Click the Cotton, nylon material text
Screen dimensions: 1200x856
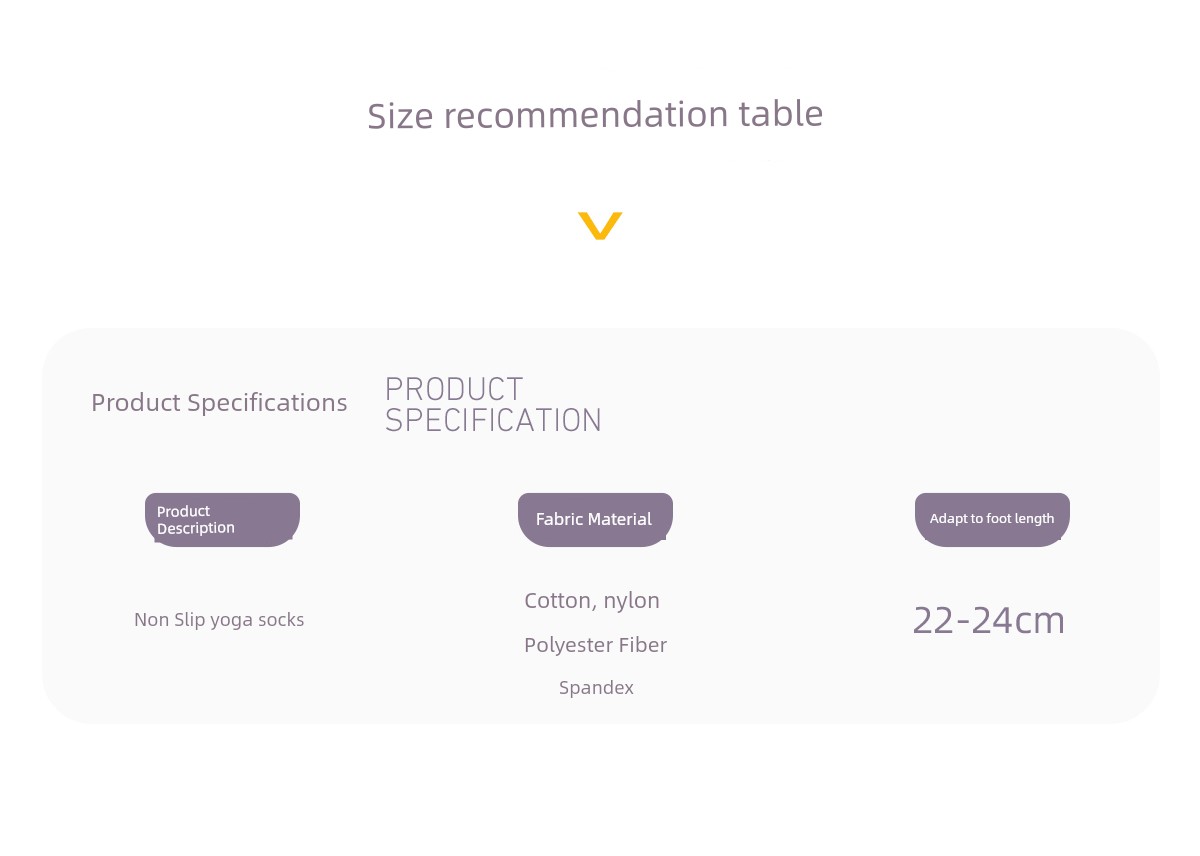[592, 601]
